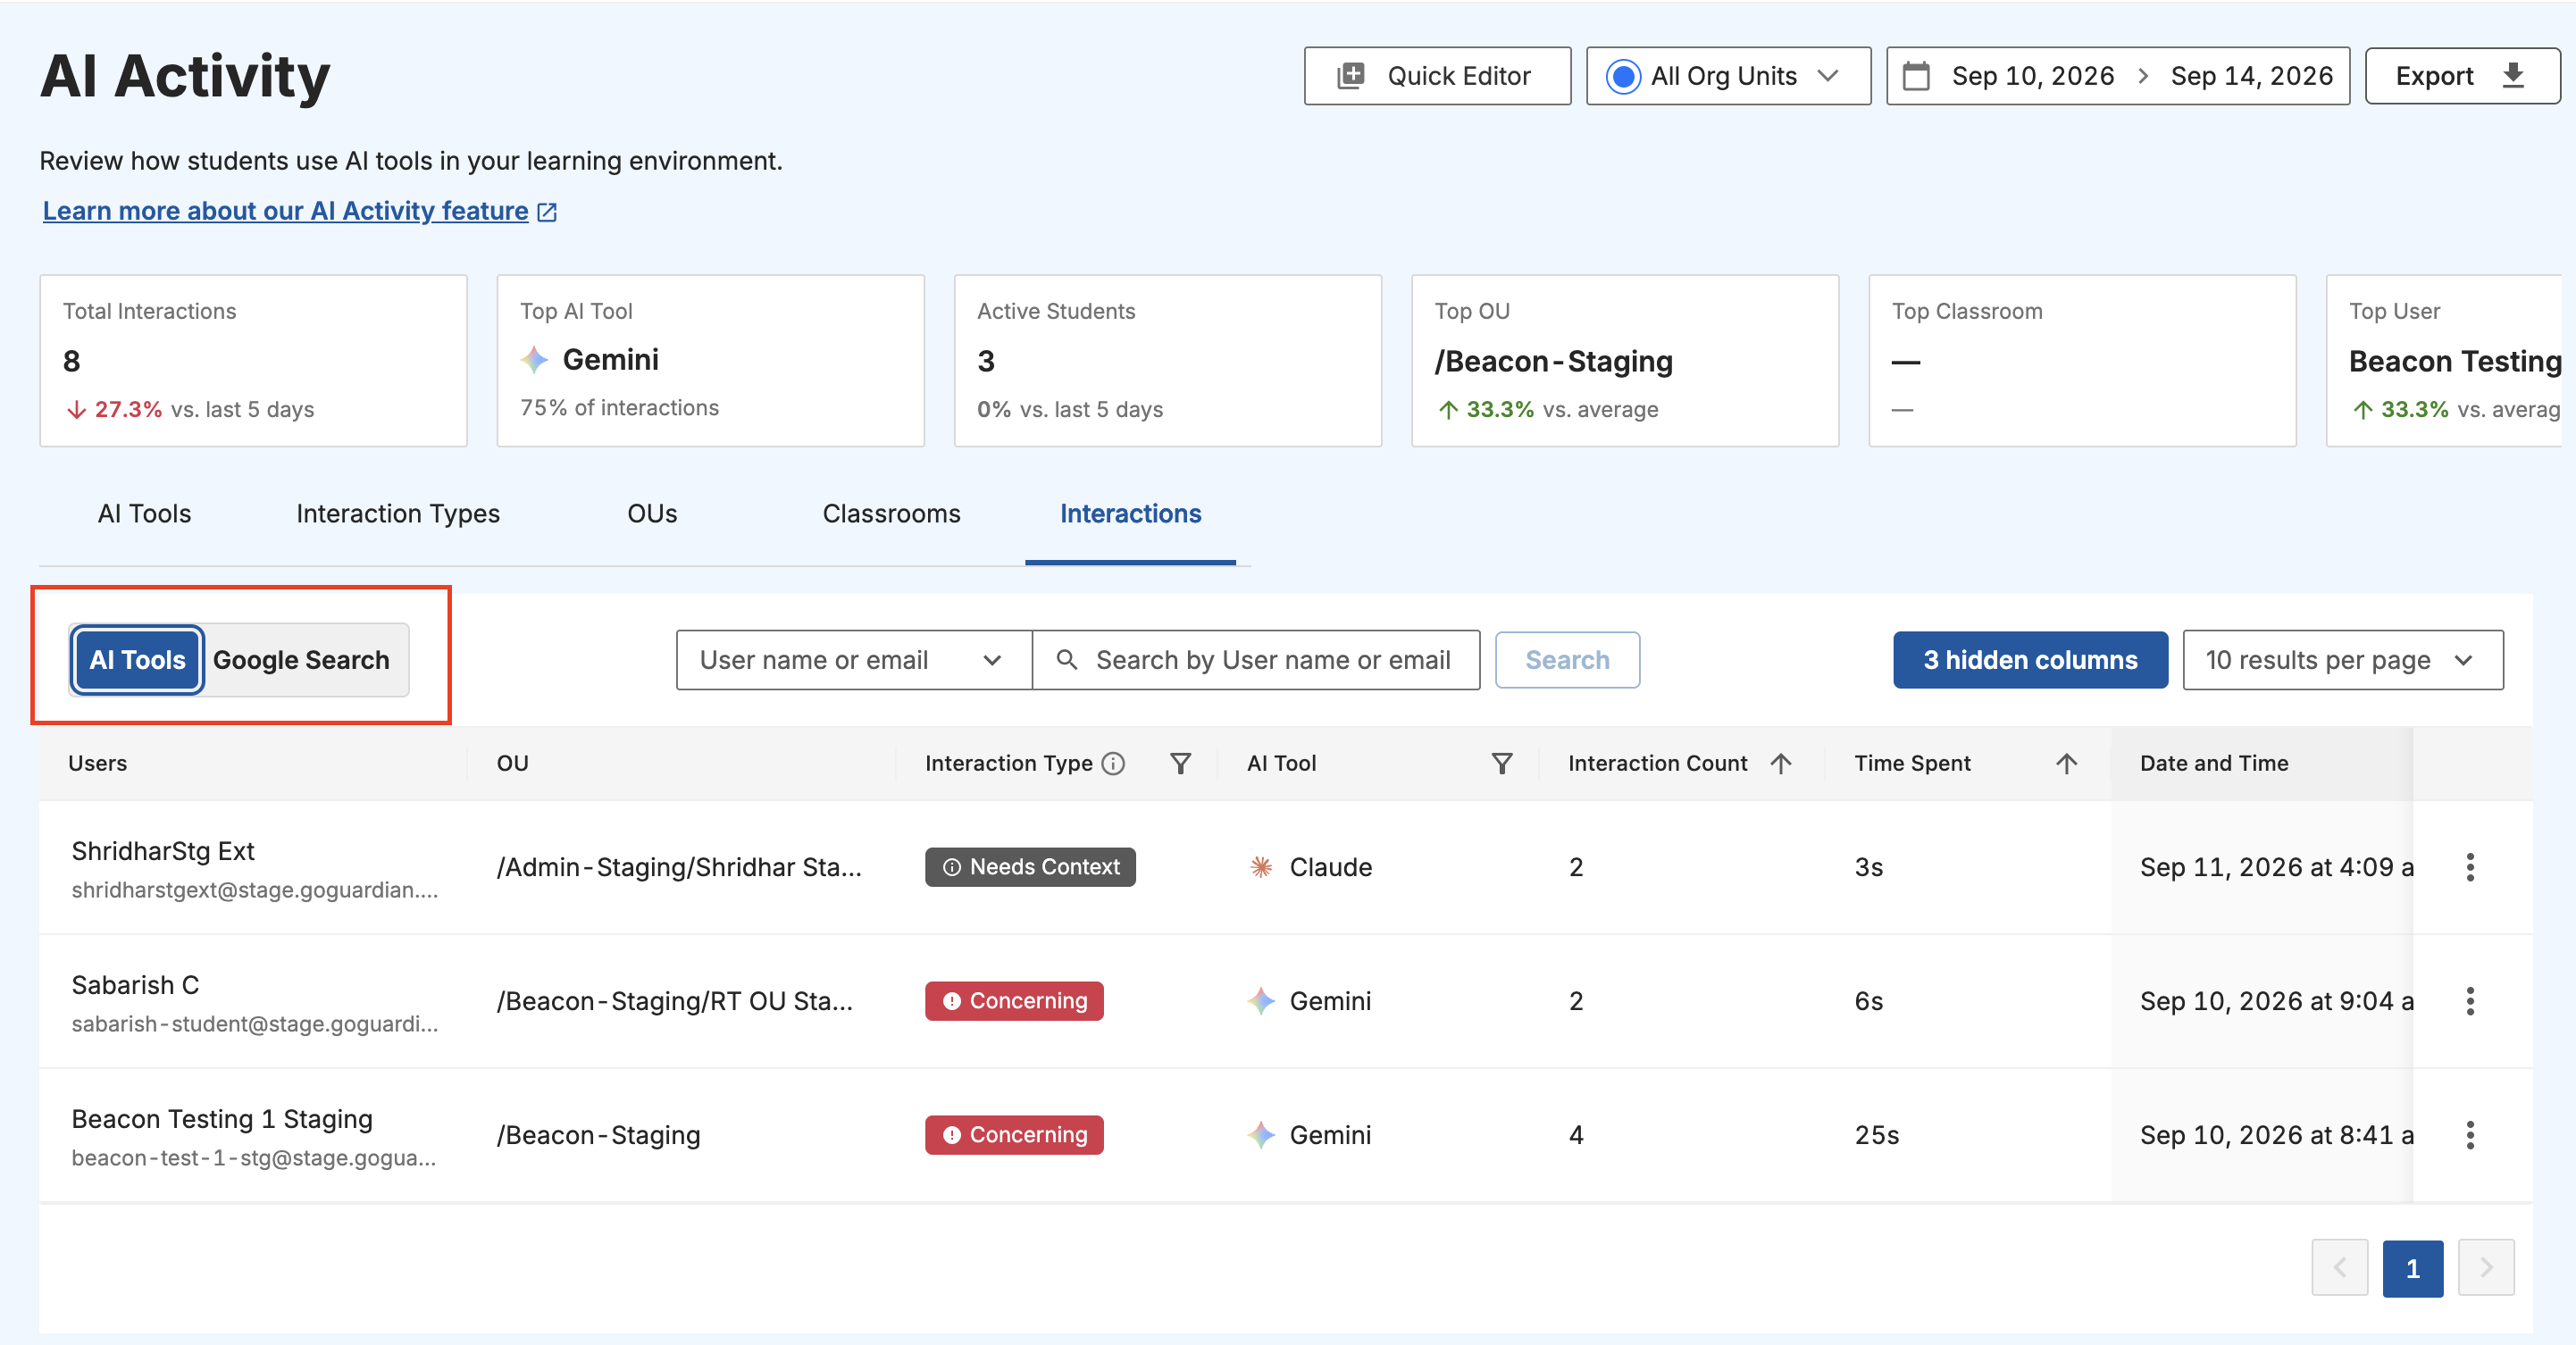Open the calendar date range picker icon
The width and height of the screenshot is (2576, 1345).
1915,76
